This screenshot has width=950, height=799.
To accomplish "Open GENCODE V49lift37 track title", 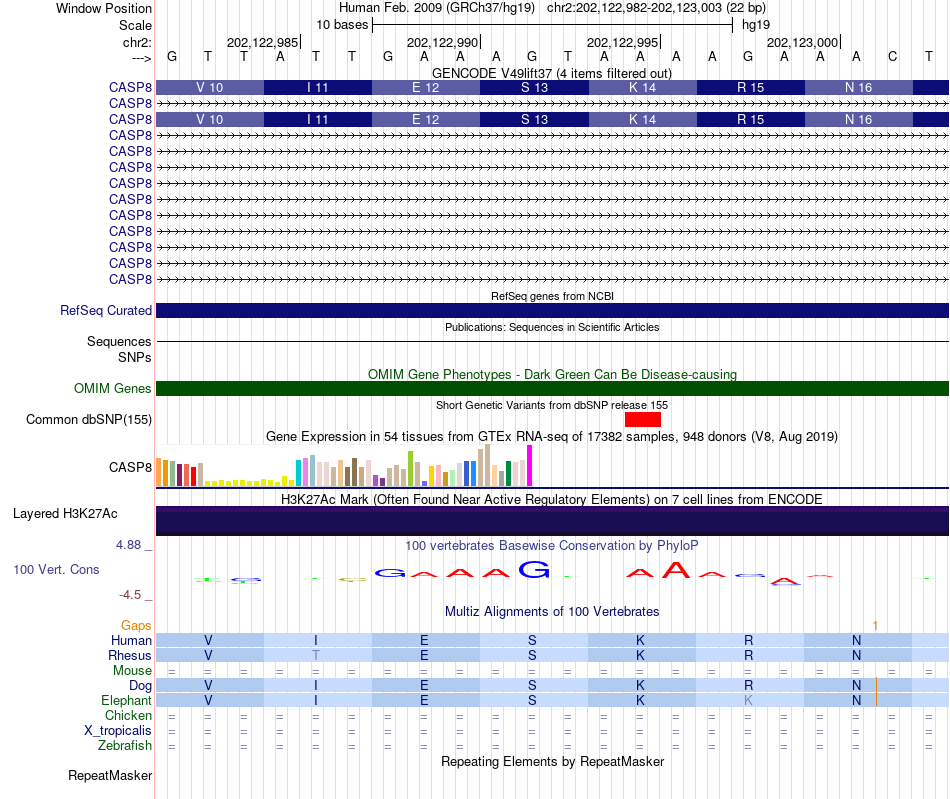I will tap(551, 73).
